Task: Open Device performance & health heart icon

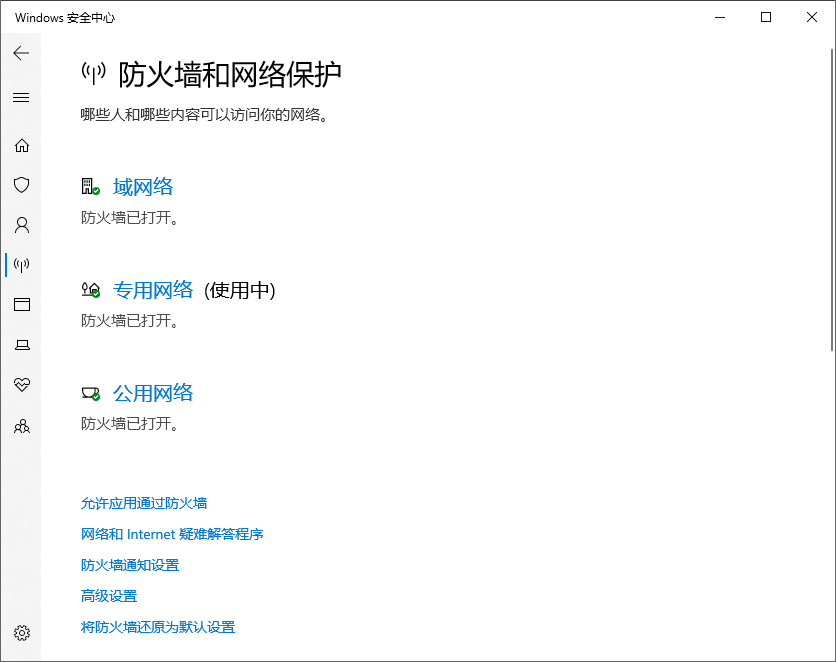Action: tap(22, 384)
